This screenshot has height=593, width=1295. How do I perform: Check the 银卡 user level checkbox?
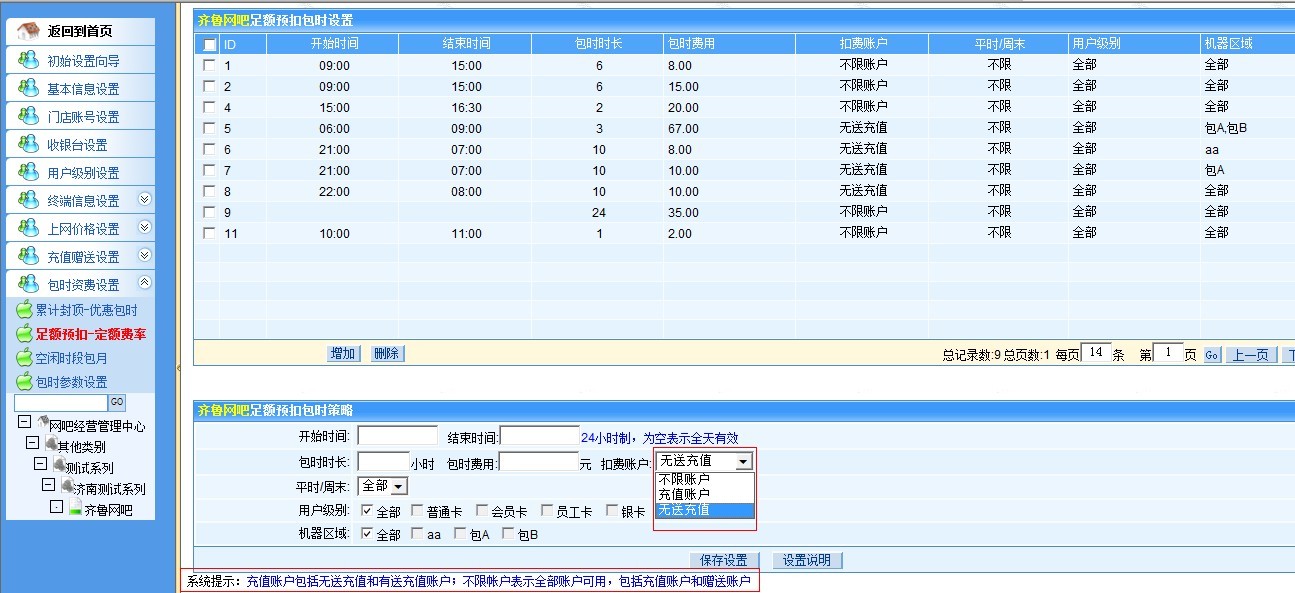(x=611, y=512)
